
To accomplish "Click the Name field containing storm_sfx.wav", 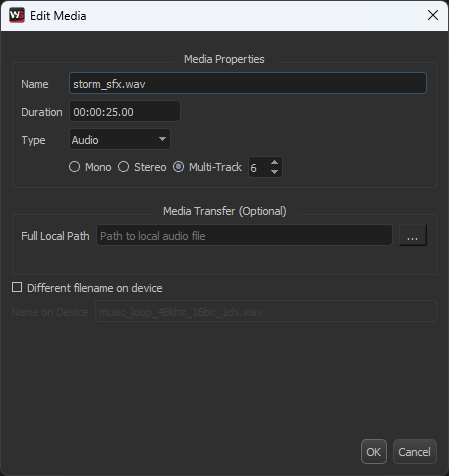I will (x=248, y=83).
